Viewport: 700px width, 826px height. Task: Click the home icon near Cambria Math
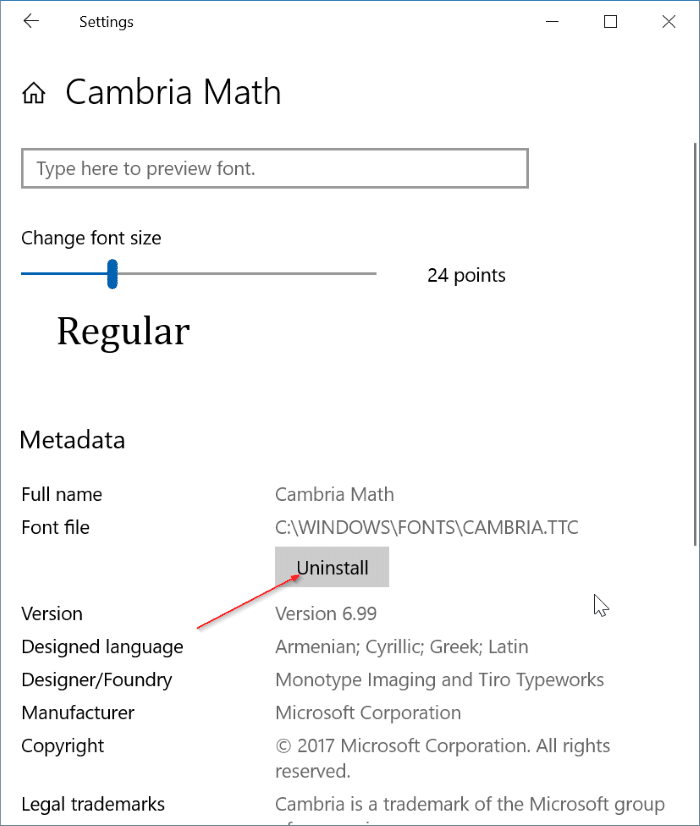coord(33,91)
